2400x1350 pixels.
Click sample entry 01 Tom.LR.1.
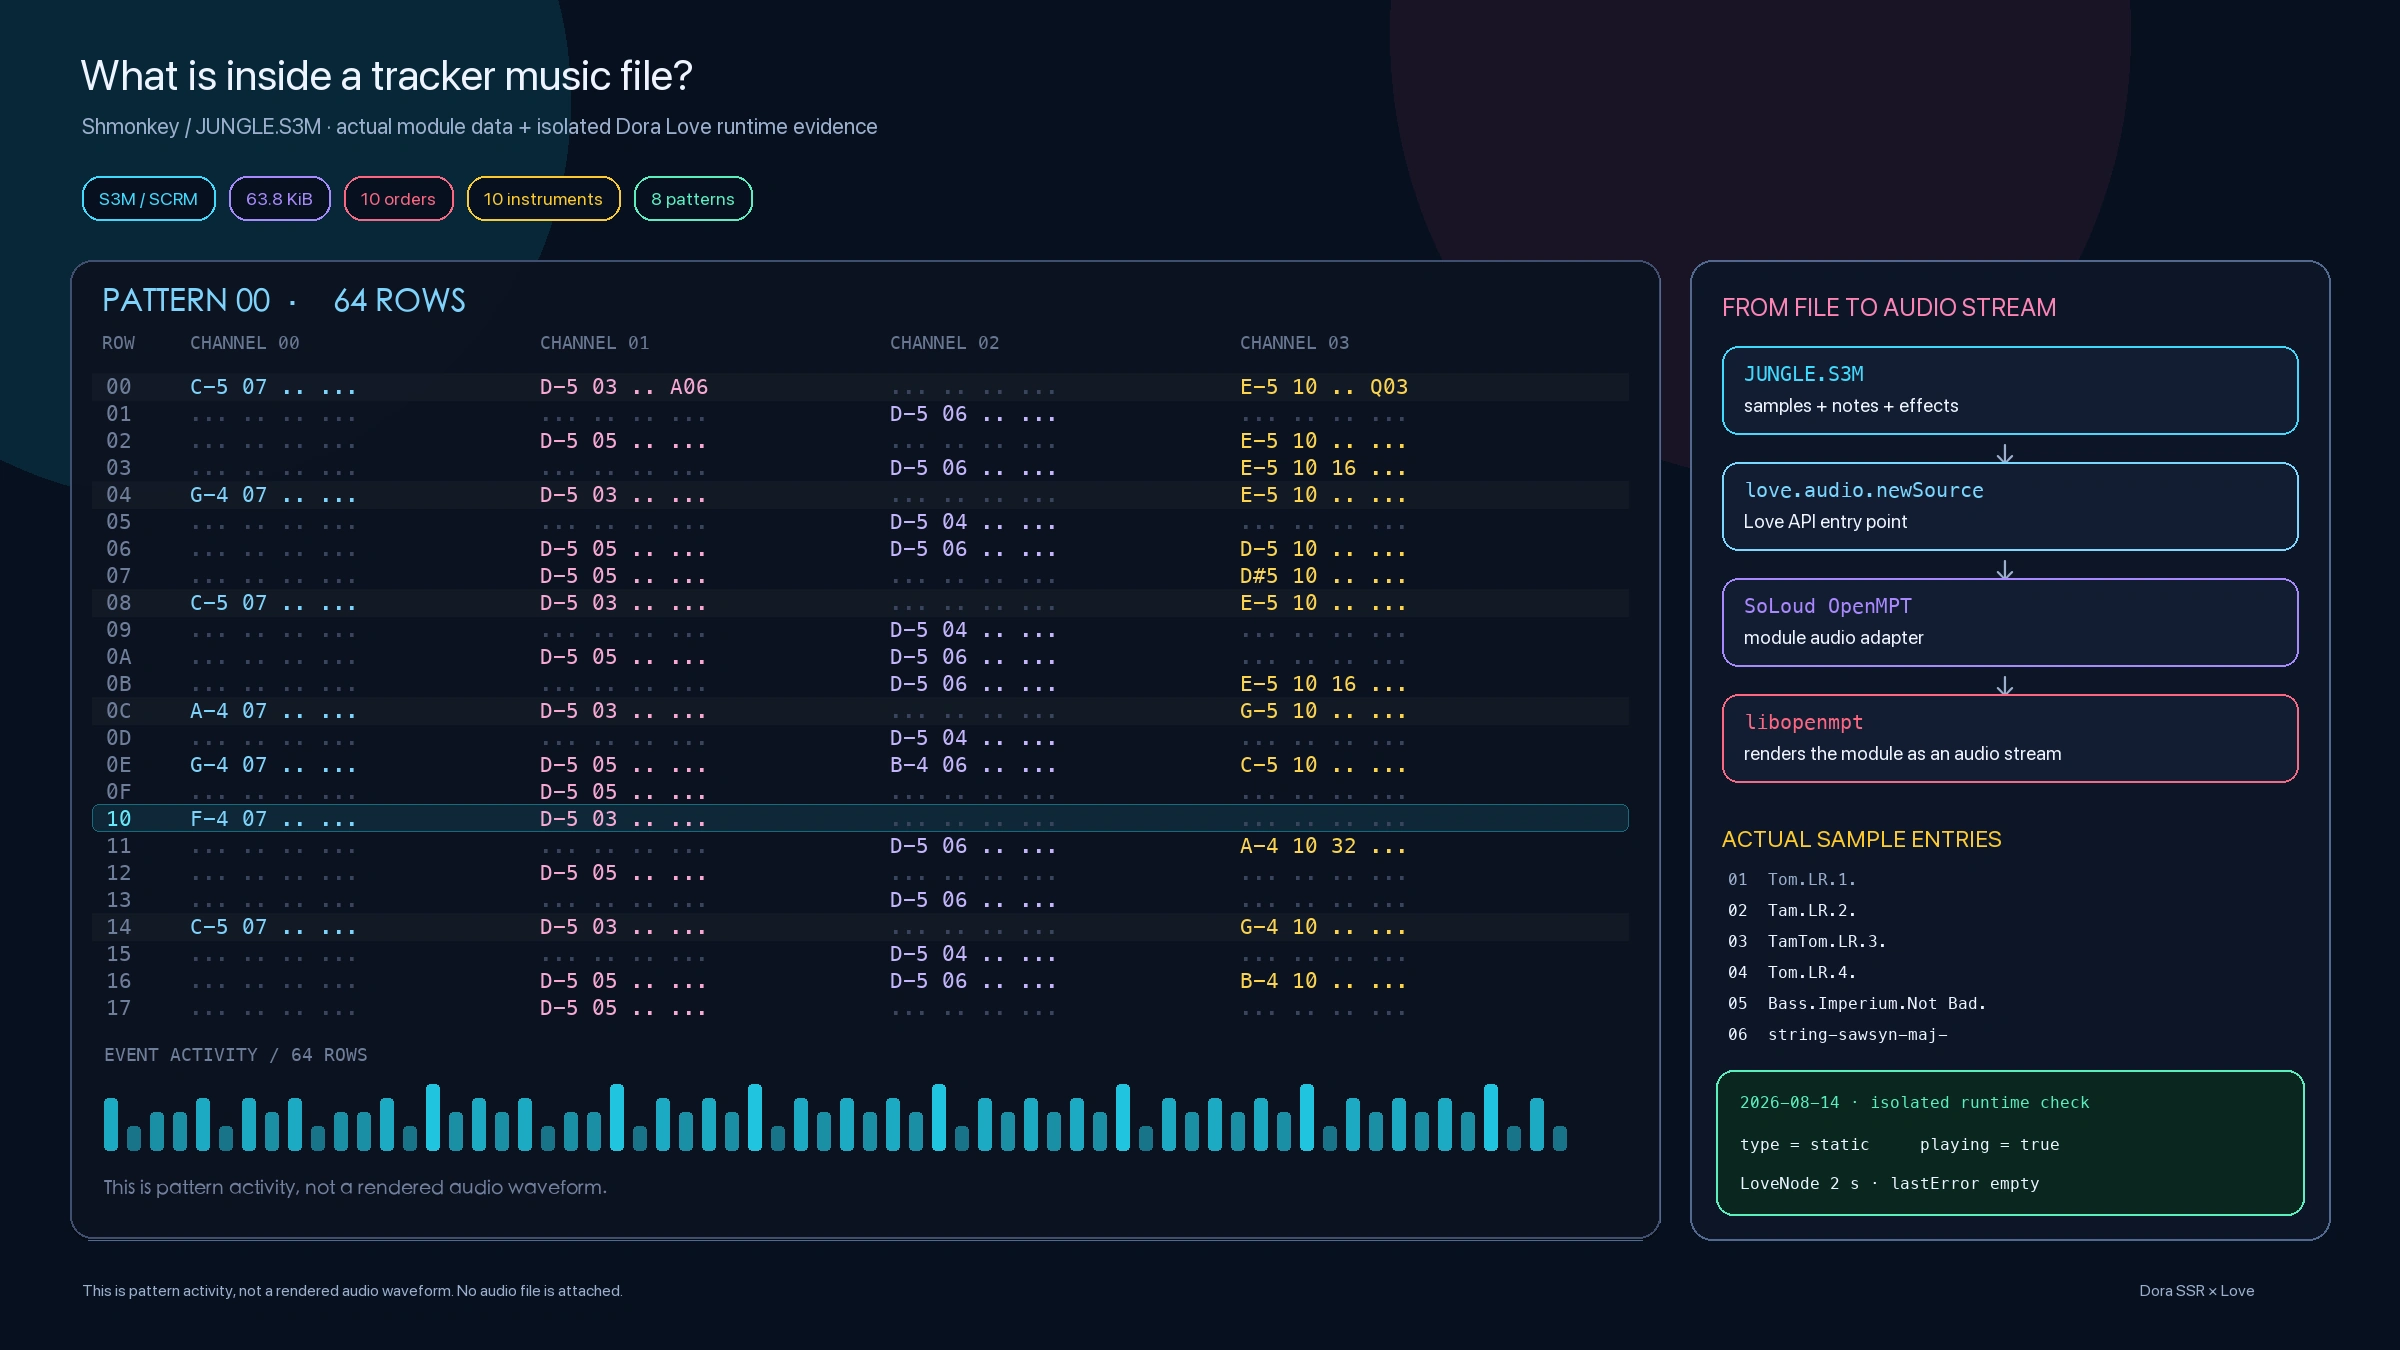(1791, 879)
